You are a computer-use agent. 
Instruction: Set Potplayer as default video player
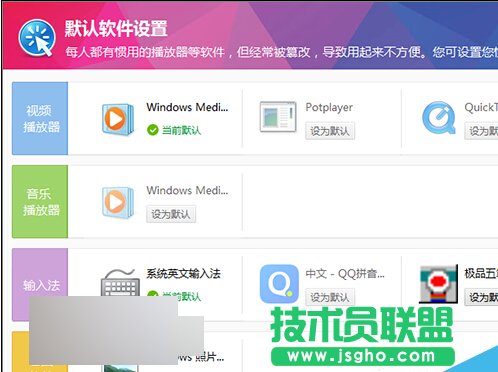[330, 131]
